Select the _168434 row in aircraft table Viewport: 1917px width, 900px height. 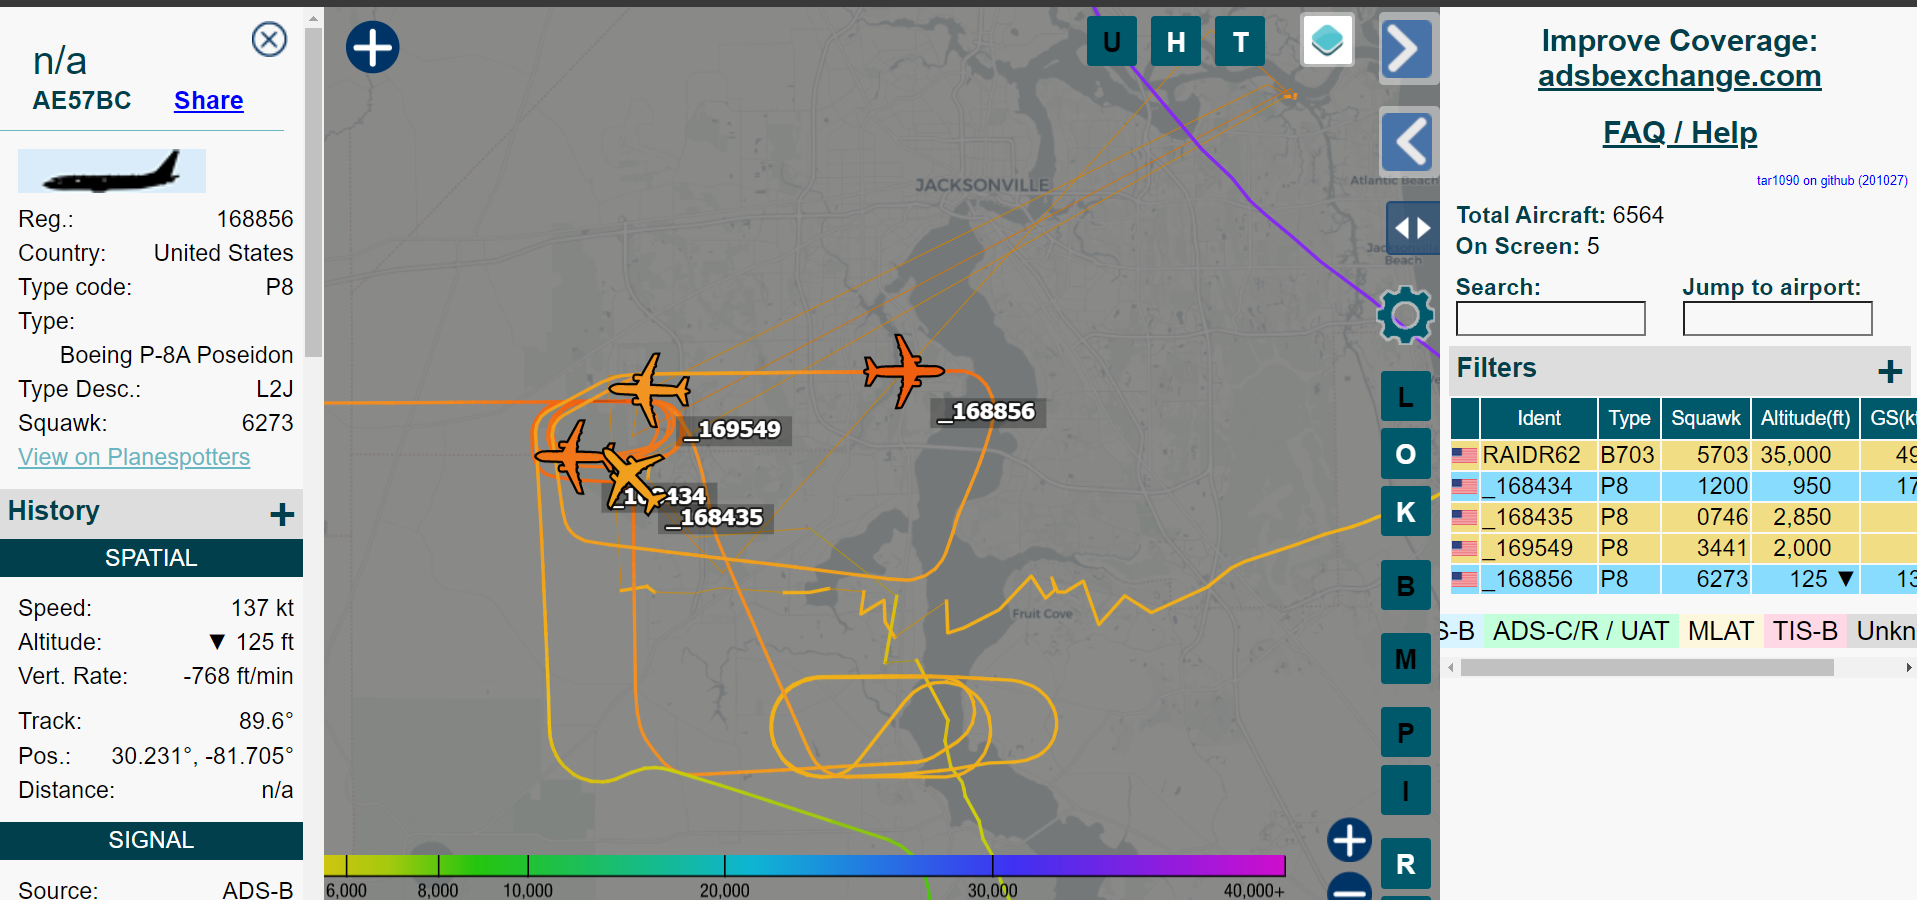(1683, 486)
